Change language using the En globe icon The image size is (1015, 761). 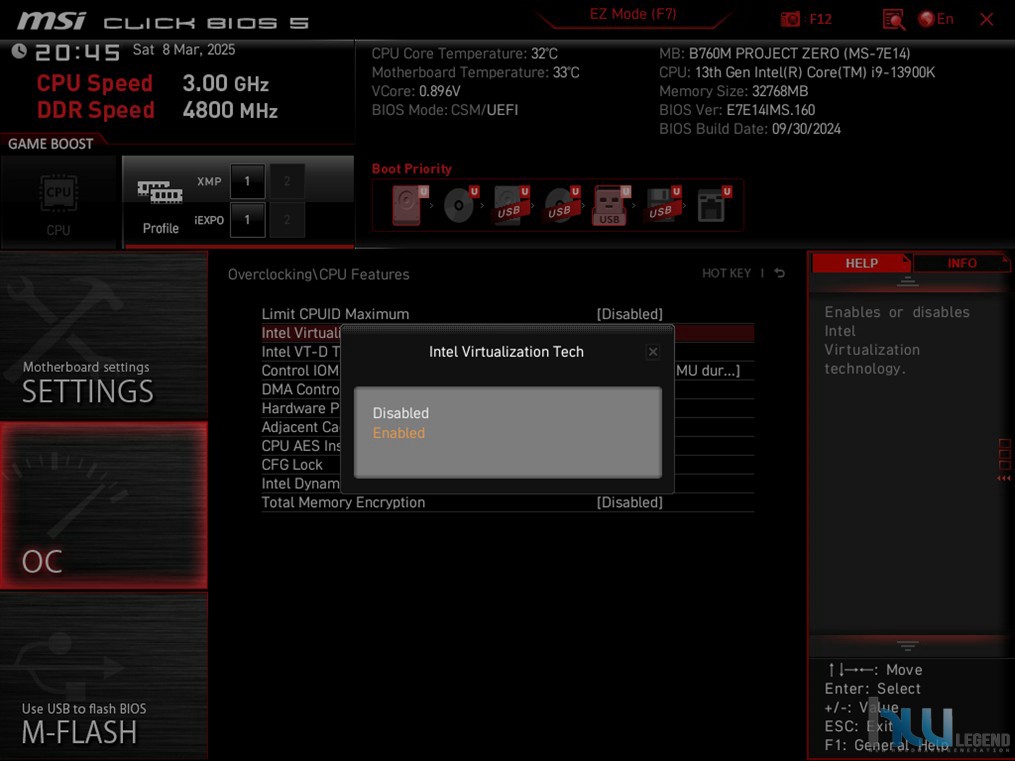936,19
